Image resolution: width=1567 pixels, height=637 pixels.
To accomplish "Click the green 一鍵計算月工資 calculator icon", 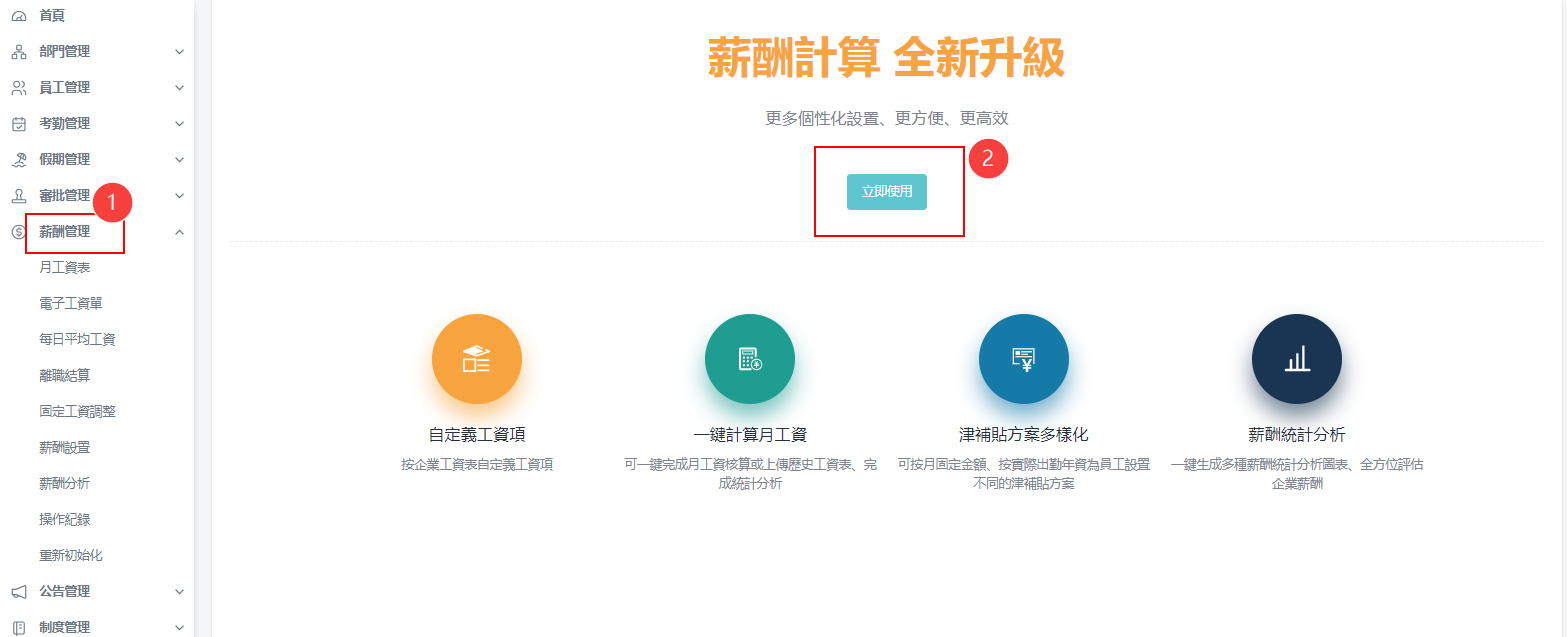I will click(749, 359).
